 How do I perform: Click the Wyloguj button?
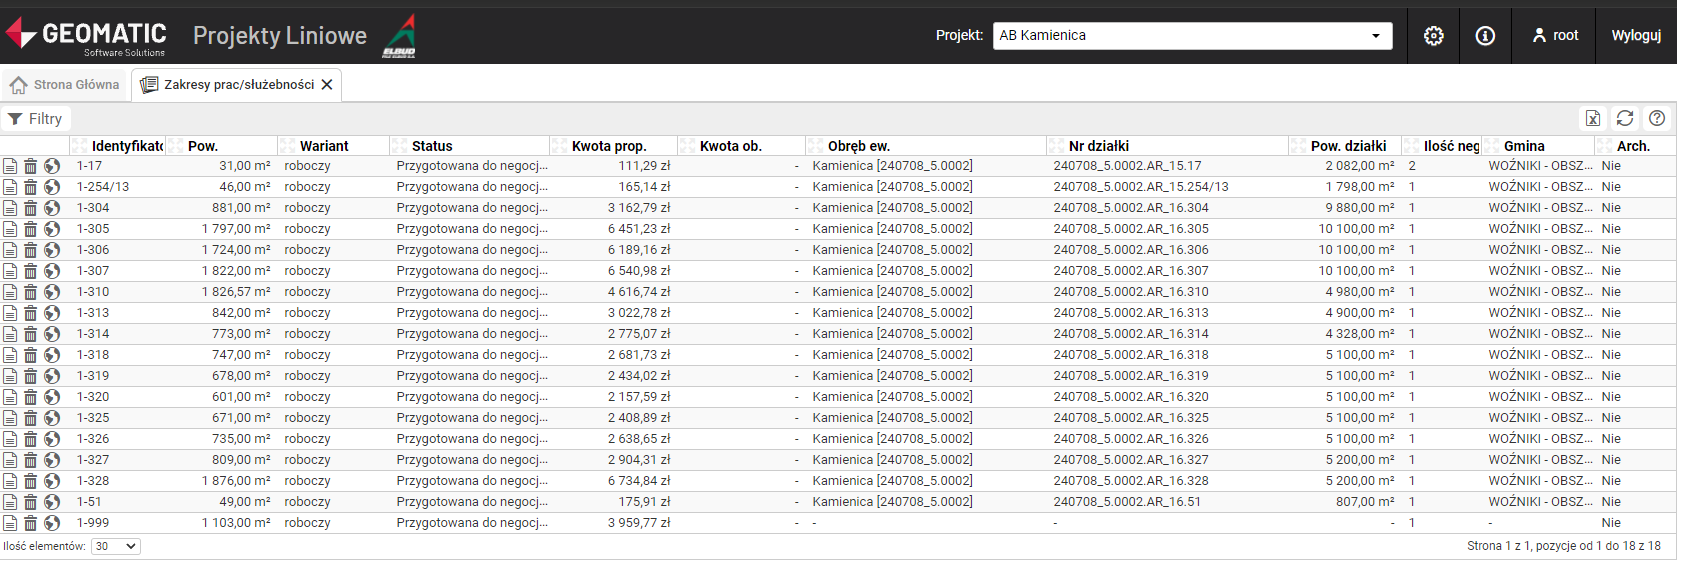(1635, 36)
